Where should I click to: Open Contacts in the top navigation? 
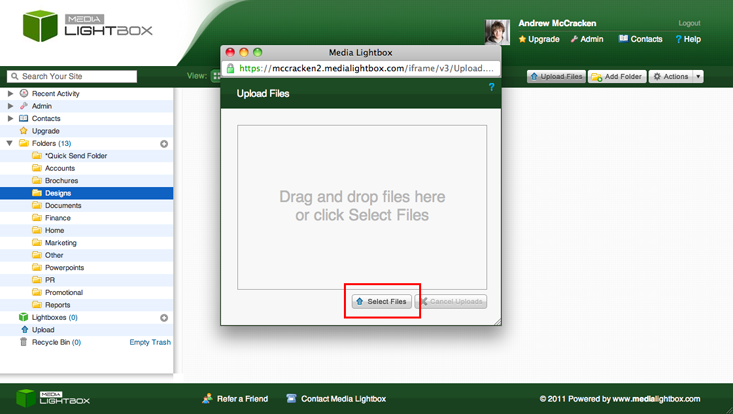click(640, 40)
